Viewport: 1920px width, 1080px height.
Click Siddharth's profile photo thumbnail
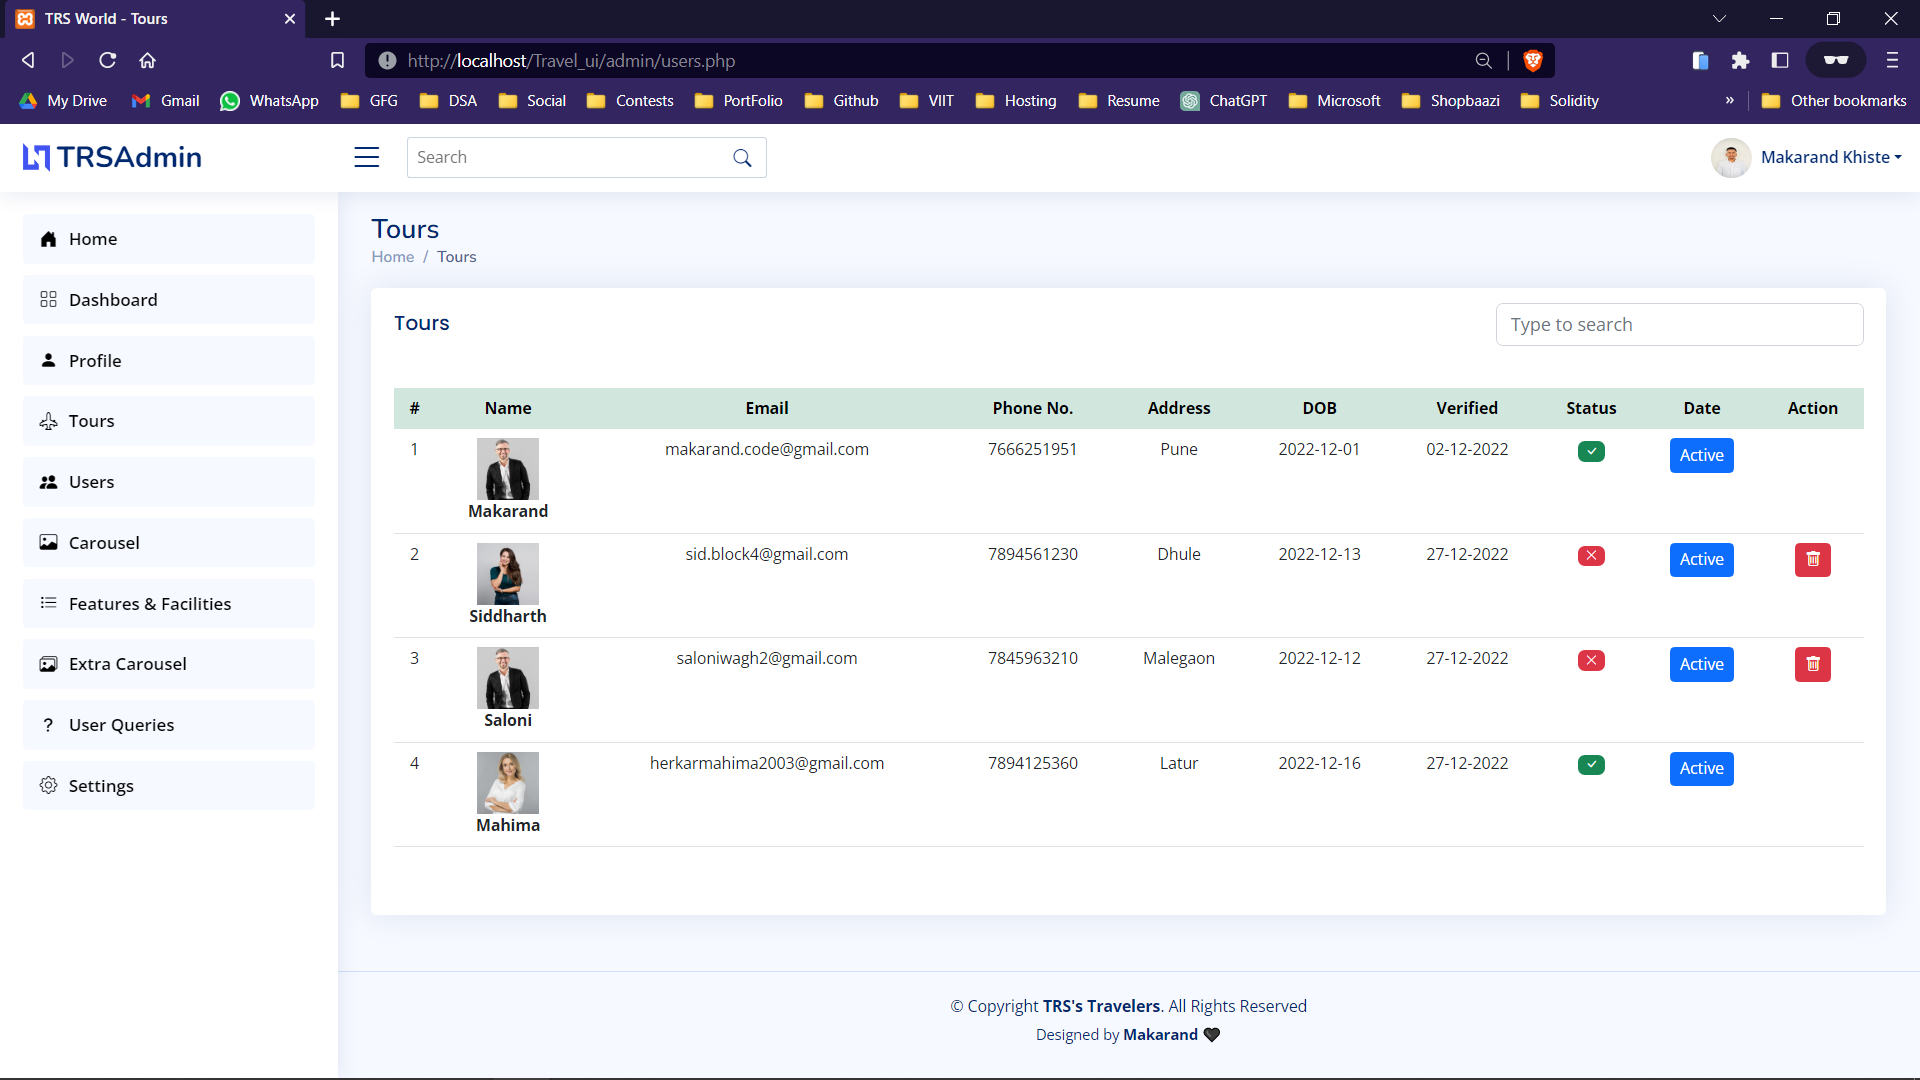[x=508, y=574]
